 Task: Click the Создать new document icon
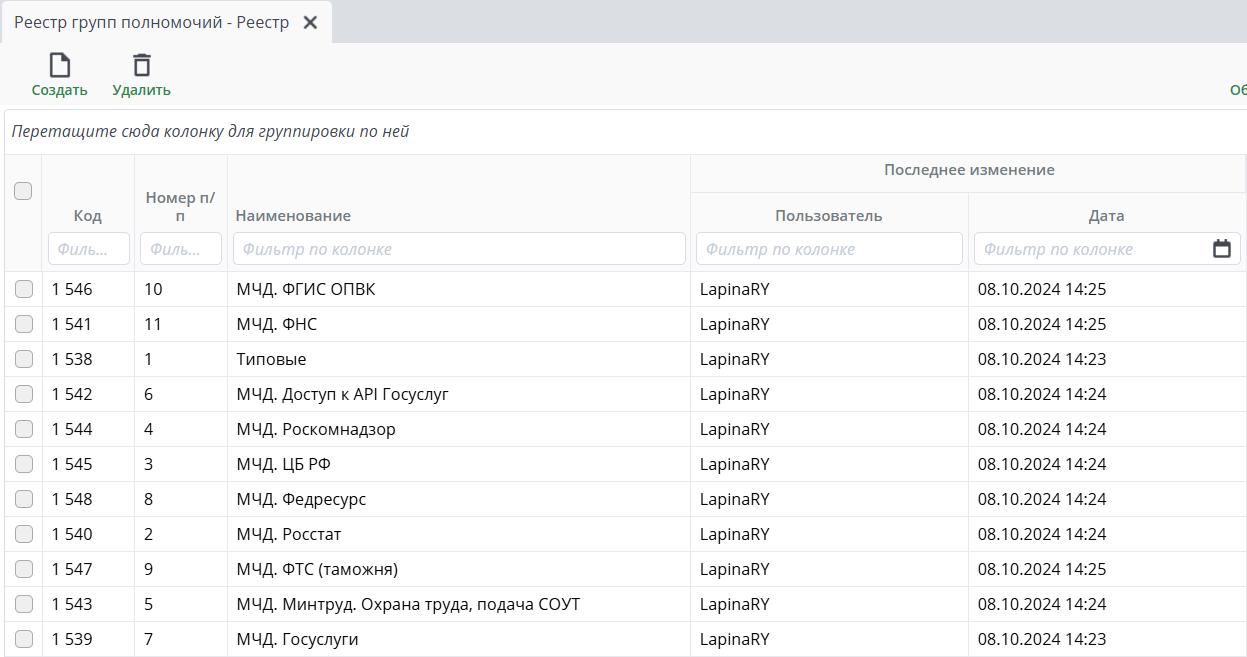tap(60, 66)
